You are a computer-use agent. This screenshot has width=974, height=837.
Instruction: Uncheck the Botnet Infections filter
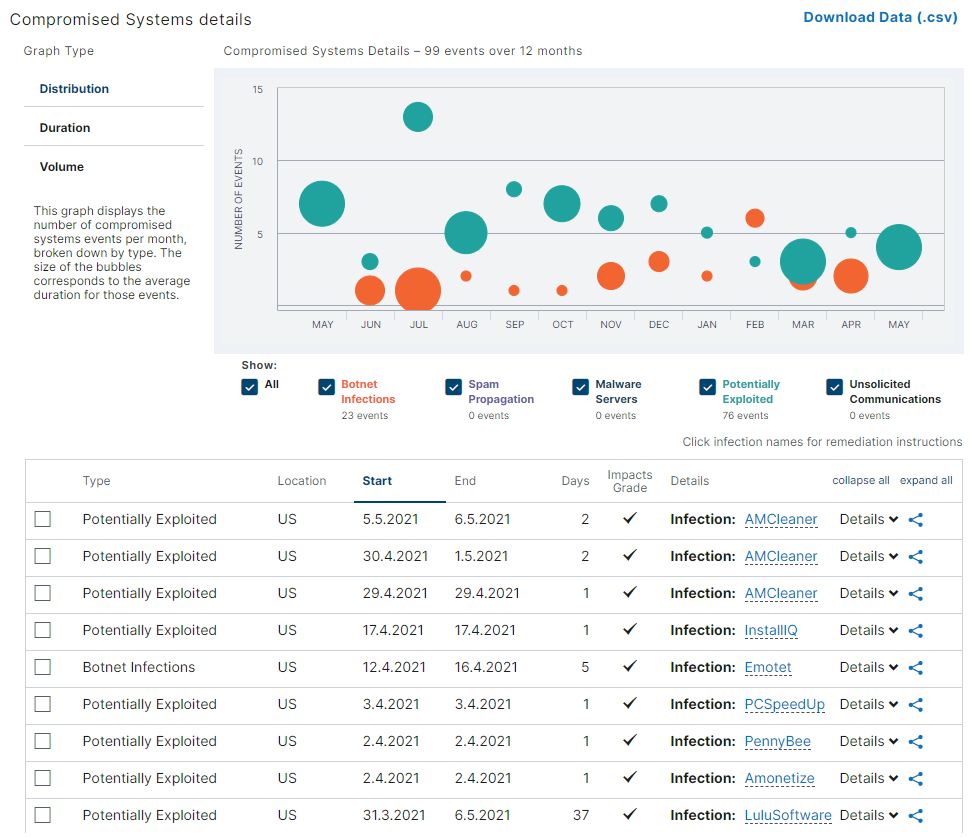tap(326, 387)
